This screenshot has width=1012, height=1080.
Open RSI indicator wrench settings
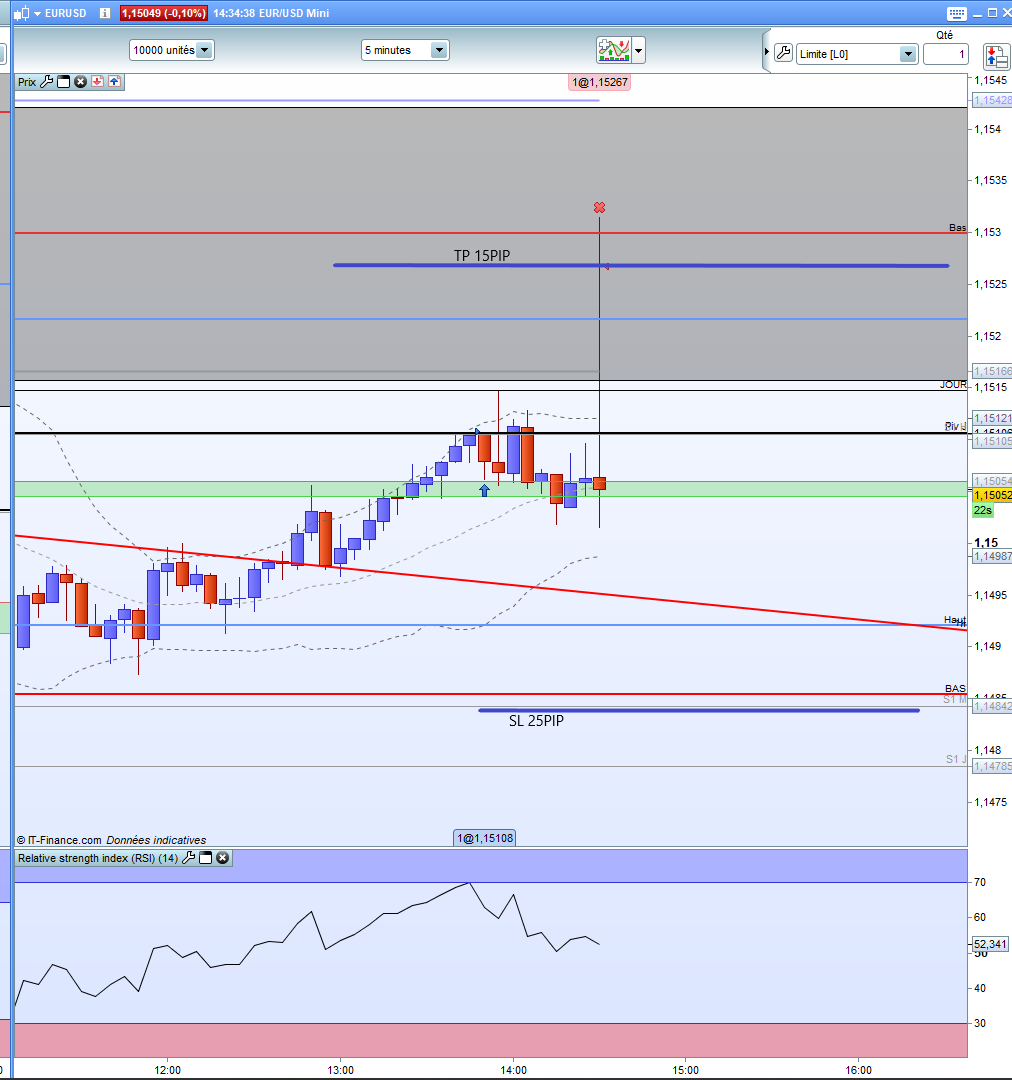[x=188, y=858]
